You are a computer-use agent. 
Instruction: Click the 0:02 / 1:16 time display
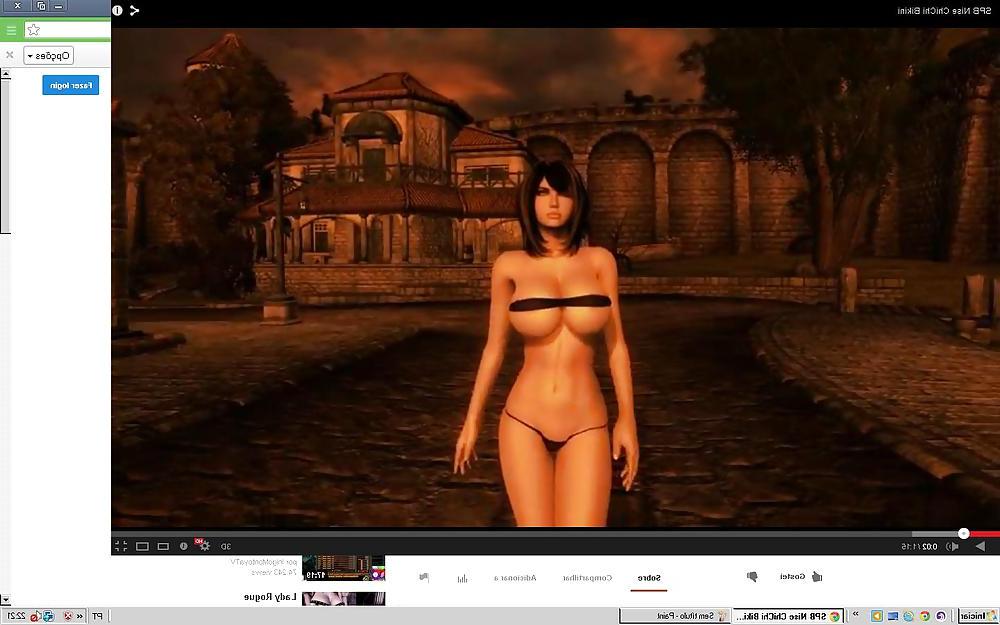pos(919,547)
